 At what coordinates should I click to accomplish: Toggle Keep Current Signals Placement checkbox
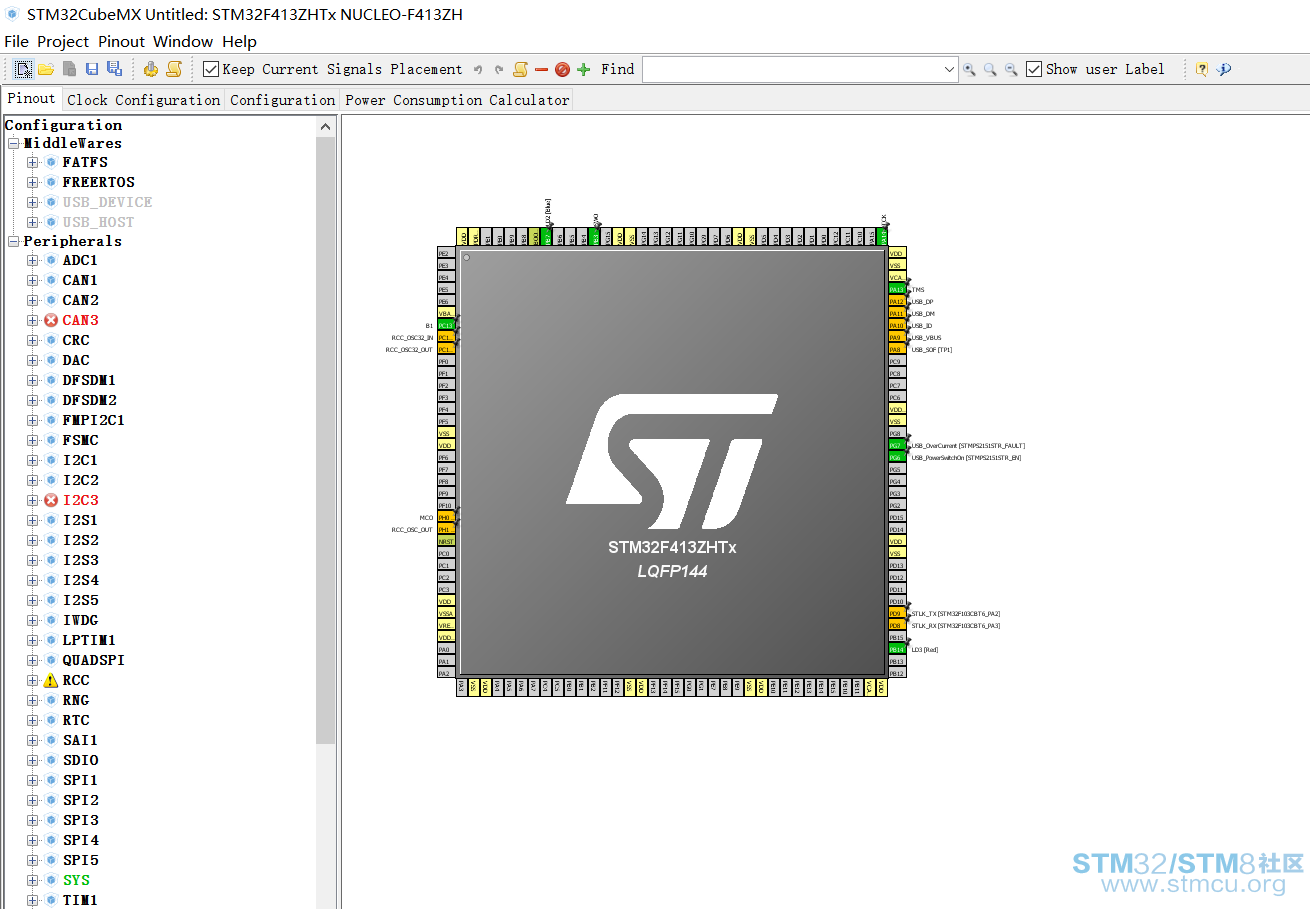[211, 69]
